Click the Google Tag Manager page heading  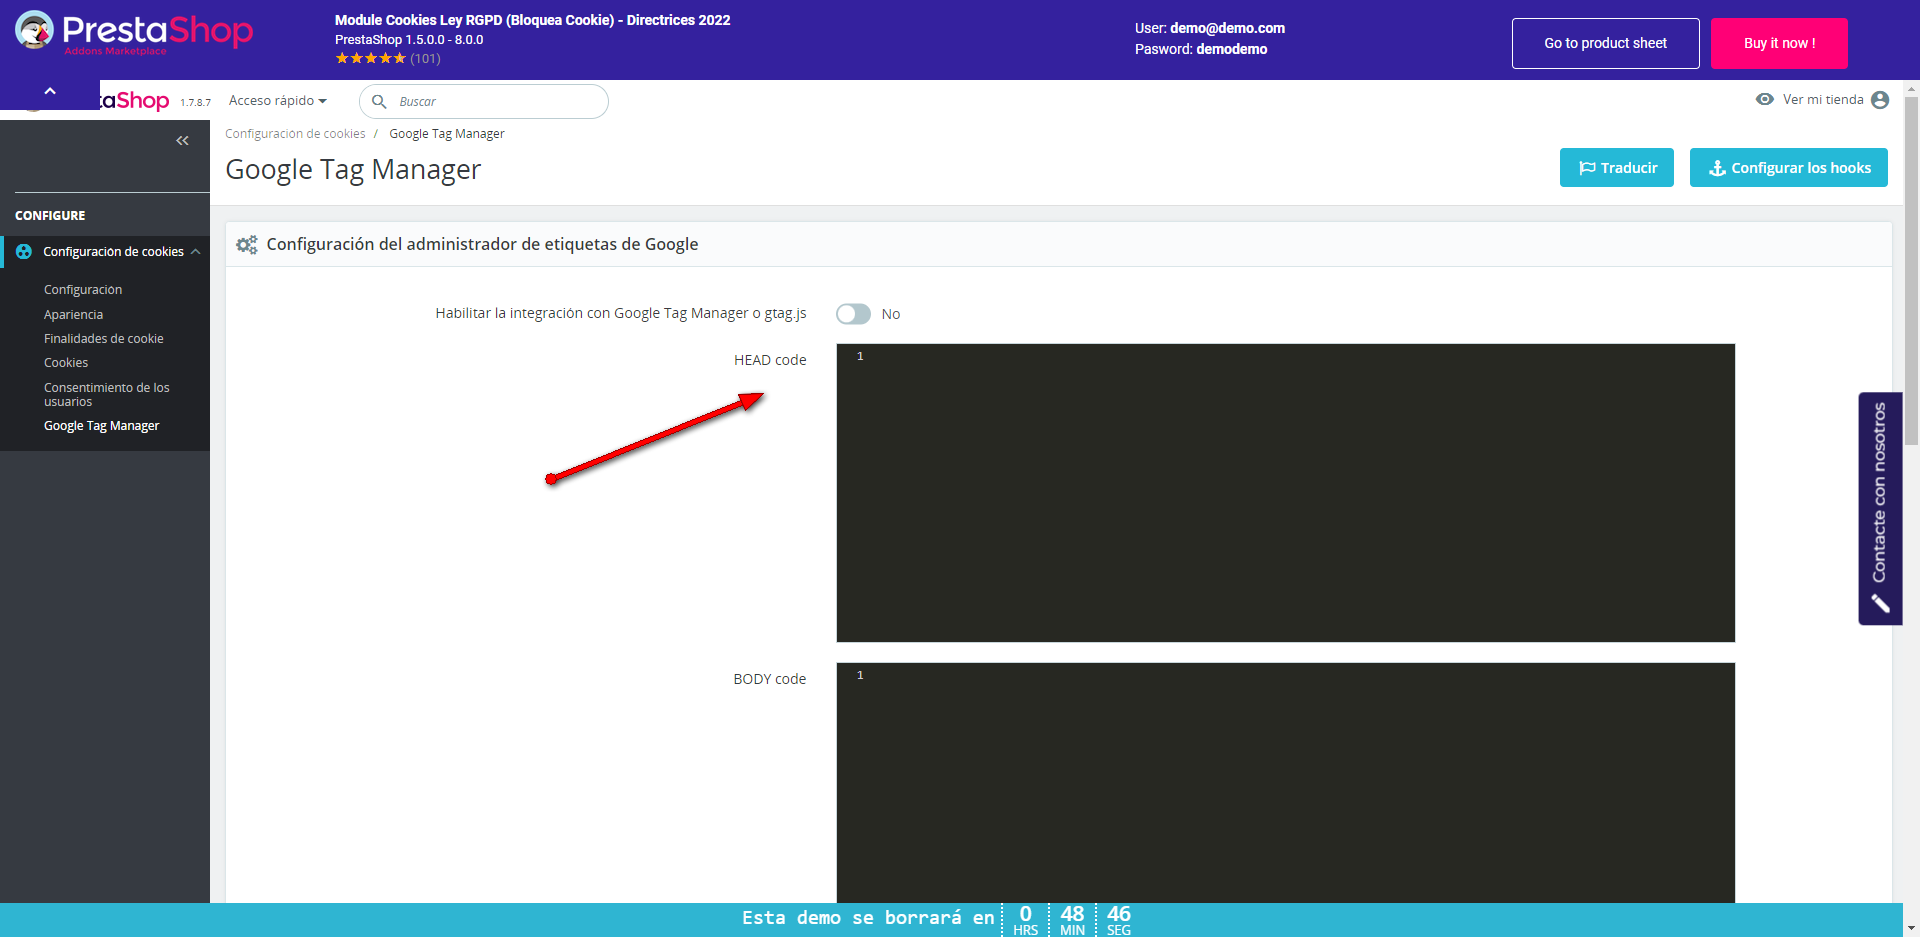353,170
